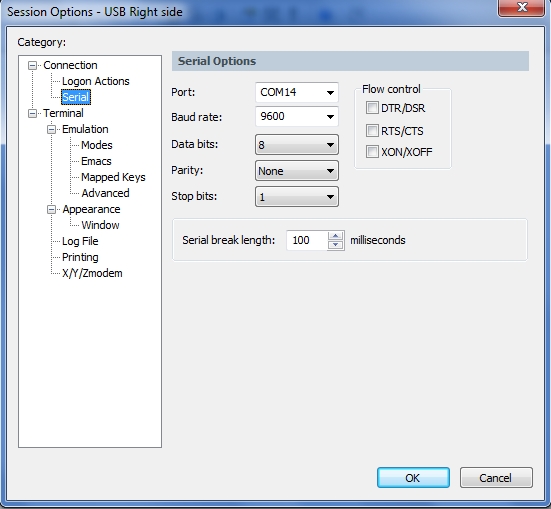
Task: Collapse the Connection tree node
Action: [32, 65]
